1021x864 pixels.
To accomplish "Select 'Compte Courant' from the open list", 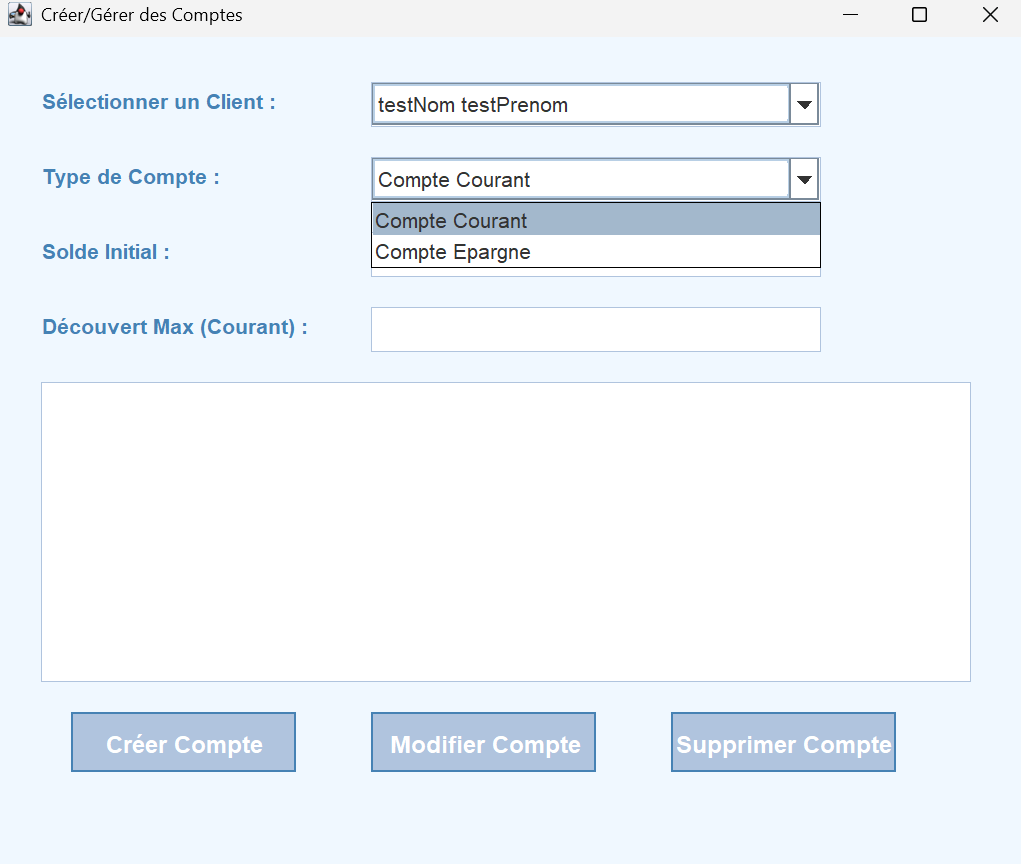I will coord(595,220).
